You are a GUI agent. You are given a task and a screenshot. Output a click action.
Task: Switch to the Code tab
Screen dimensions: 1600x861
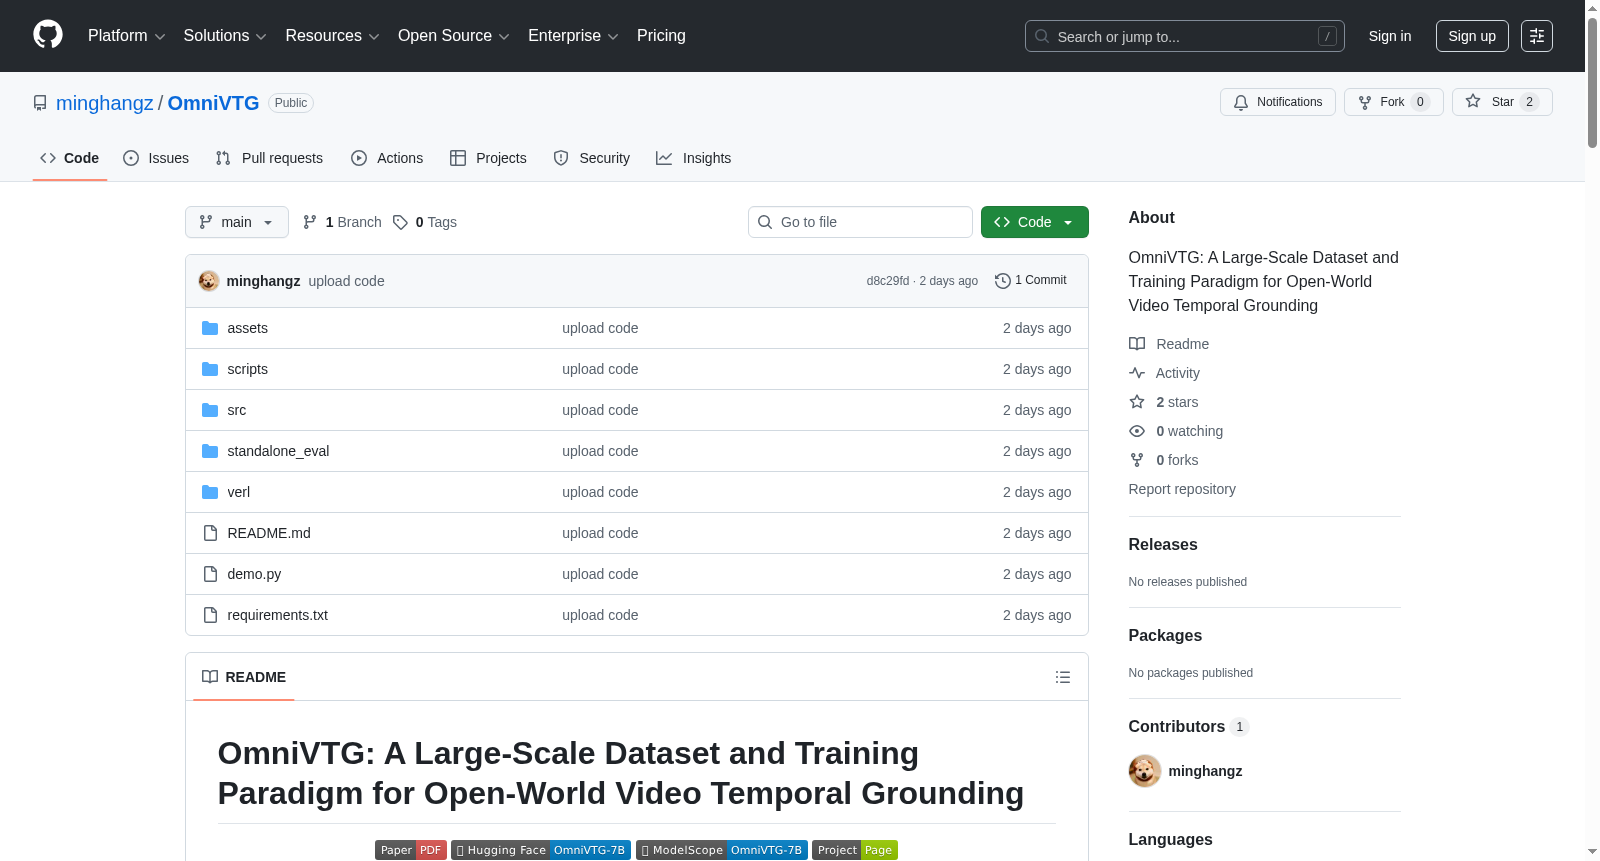click(70, 158)
